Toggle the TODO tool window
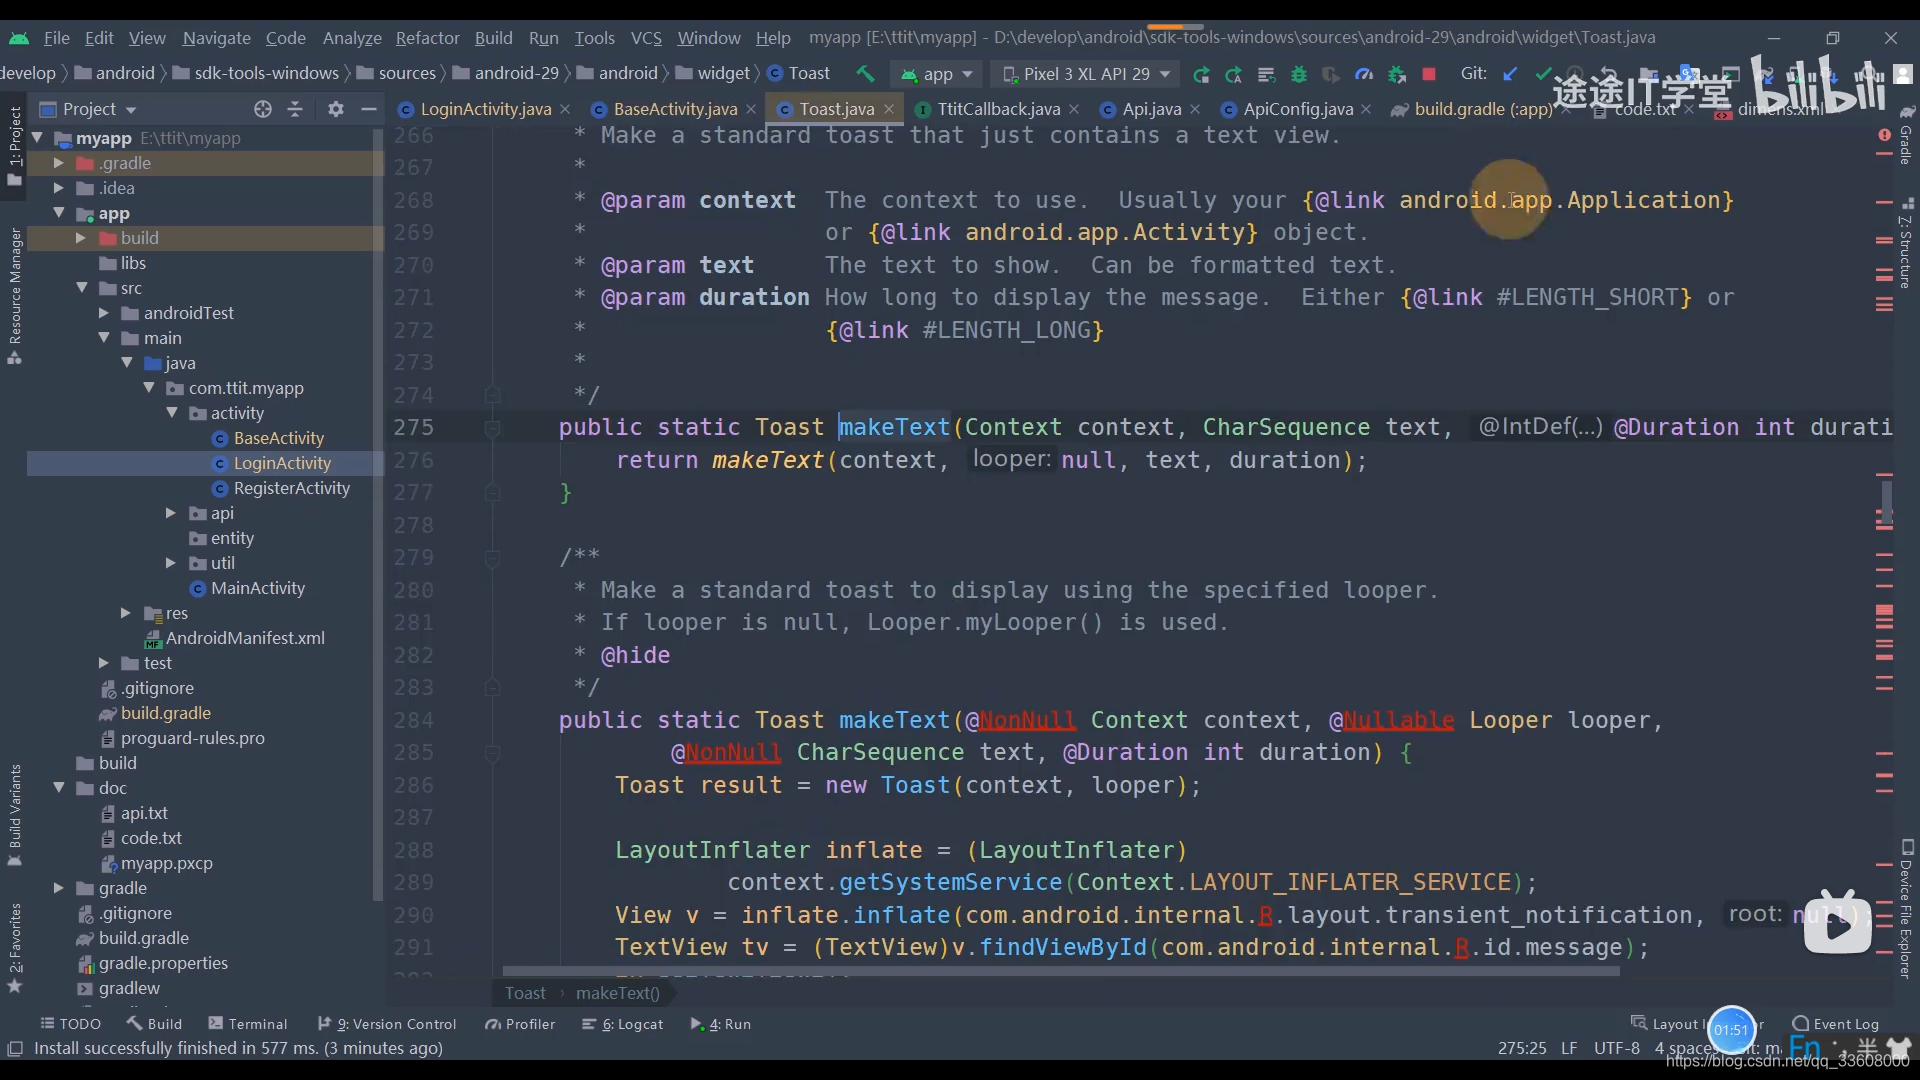Screen dimensions: 1920x1080 coord(70,1024)
